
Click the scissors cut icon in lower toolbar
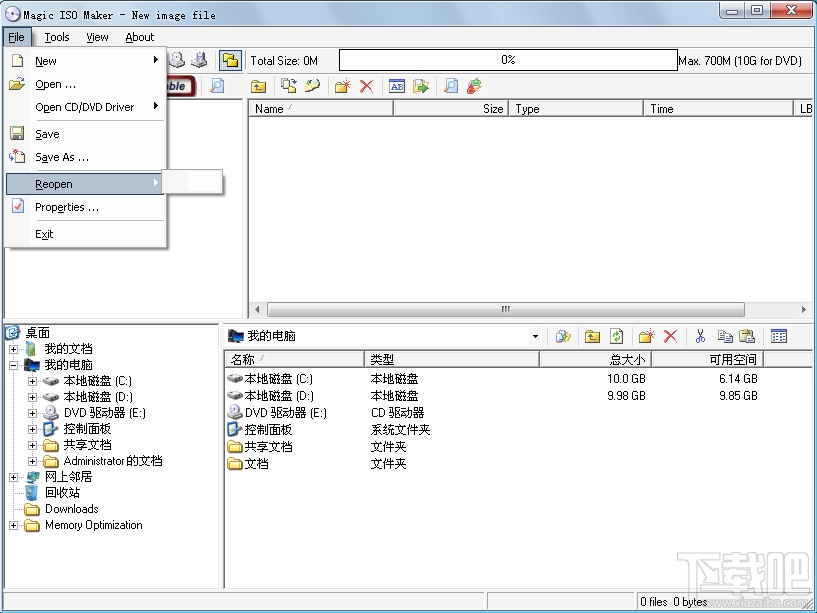[700, 336]
